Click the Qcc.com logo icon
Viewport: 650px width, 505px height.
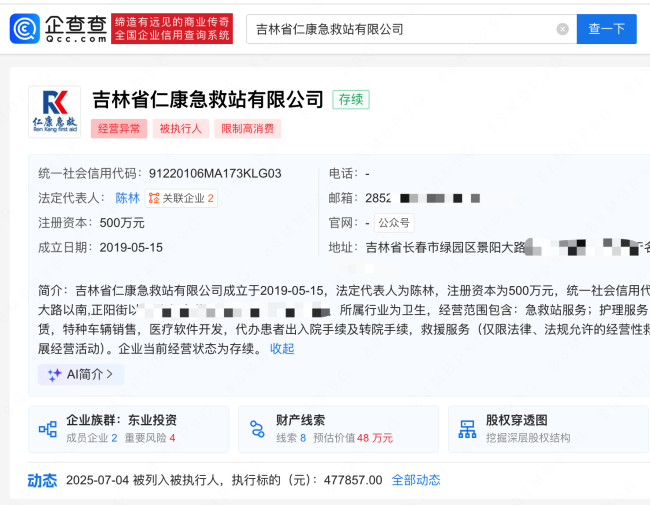pyautogui.click(x=25, y=29)
